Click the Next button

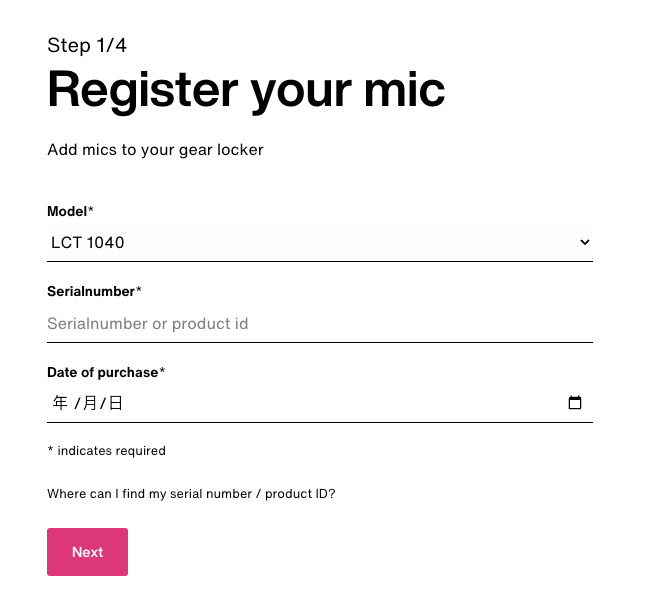(87, 552)
